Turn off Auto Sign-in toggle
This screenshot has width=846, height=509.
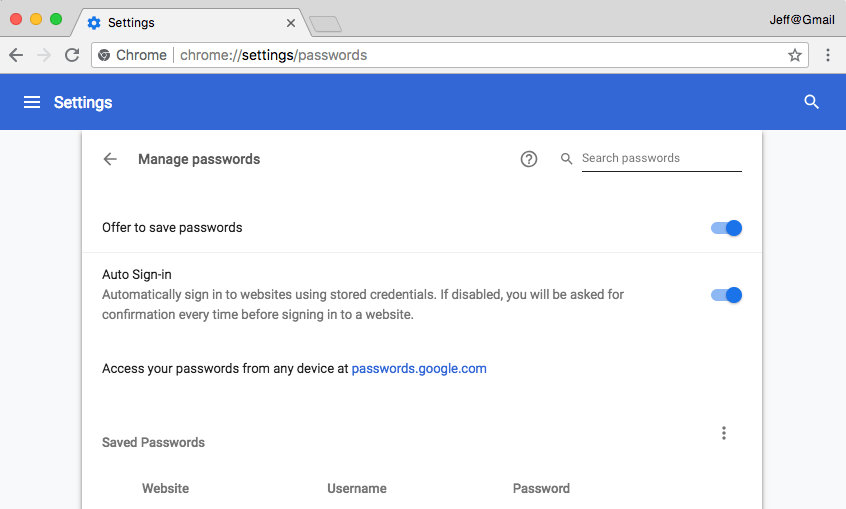(x=727, y=295)
